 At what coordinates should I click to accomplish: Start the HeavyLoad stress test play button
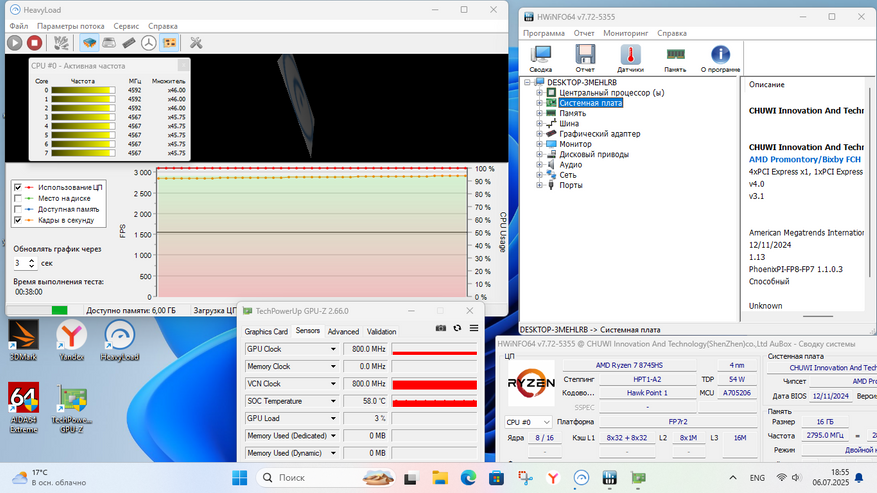(x=15, y=43)
